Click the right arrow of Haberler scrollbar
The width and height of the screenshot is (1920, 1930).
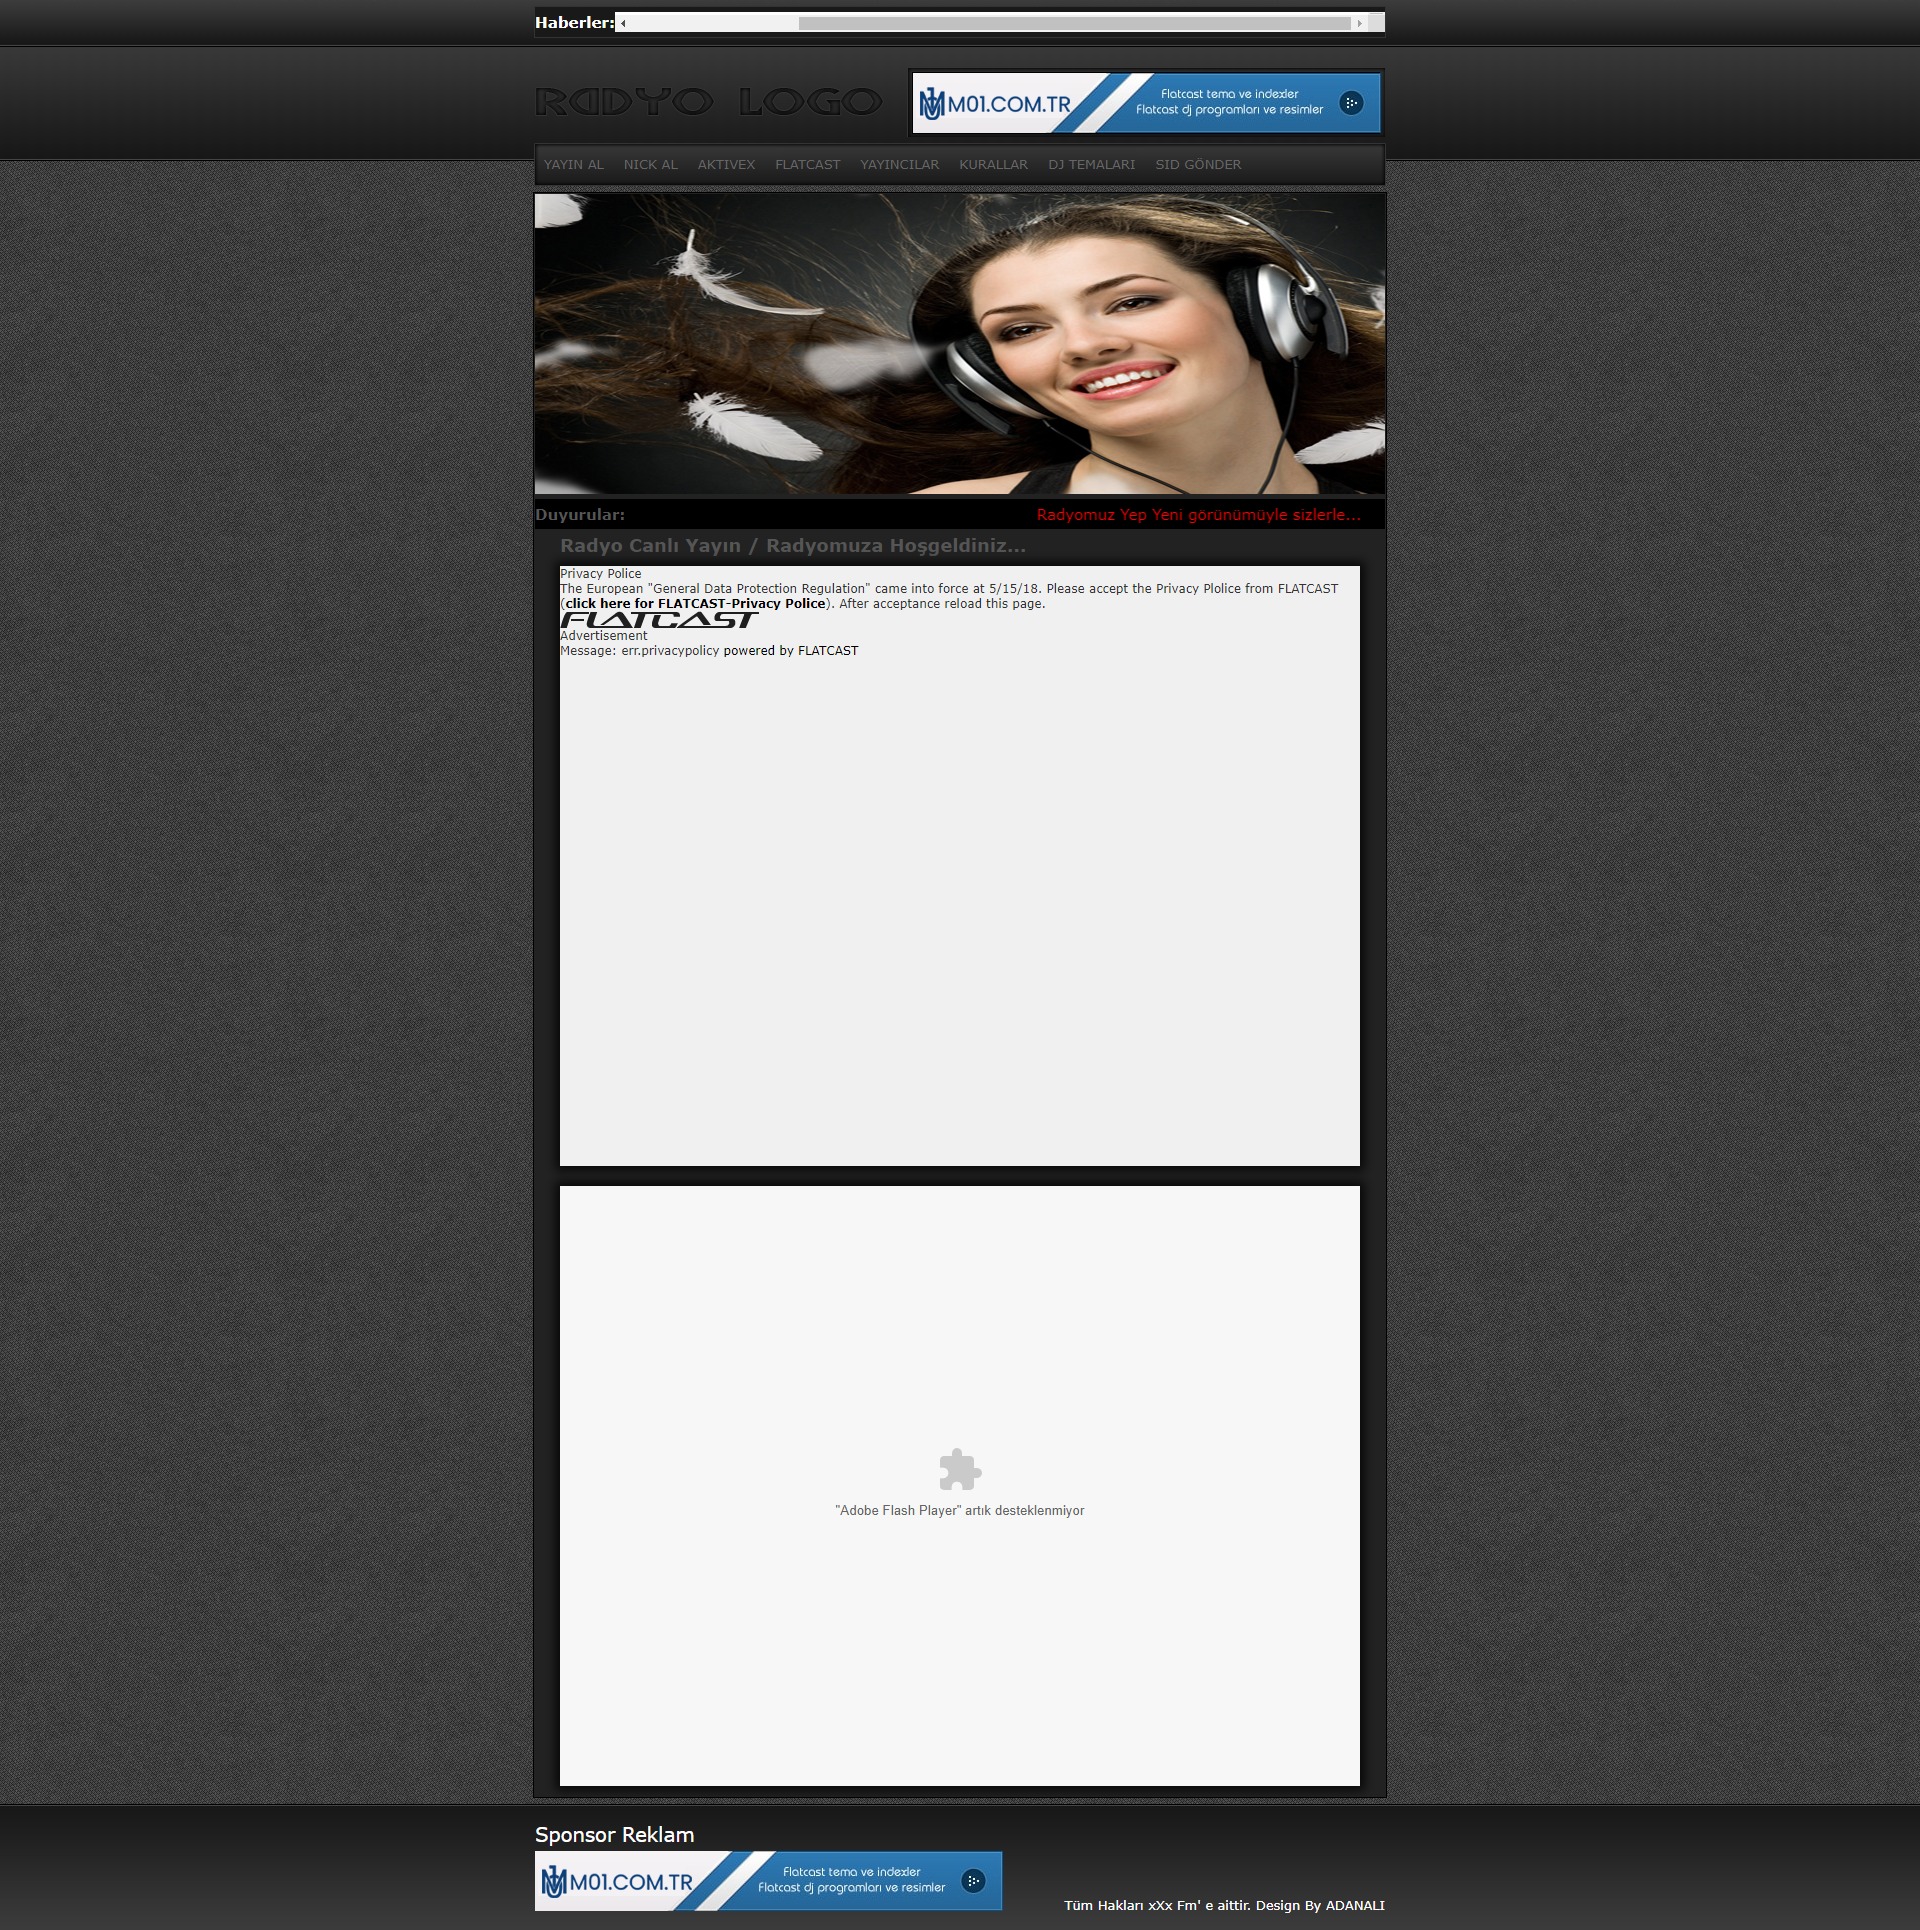tap(1359, 23)
